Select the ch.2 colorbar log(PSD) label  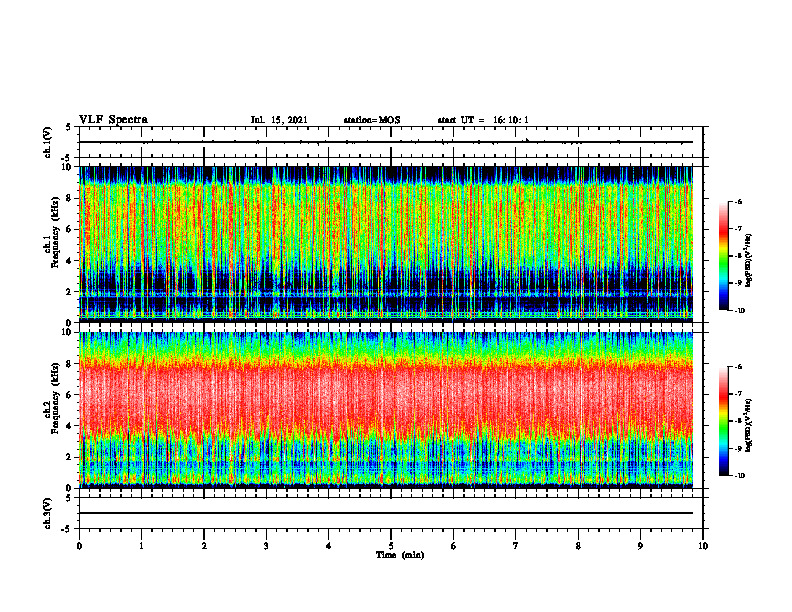(749, 425)
